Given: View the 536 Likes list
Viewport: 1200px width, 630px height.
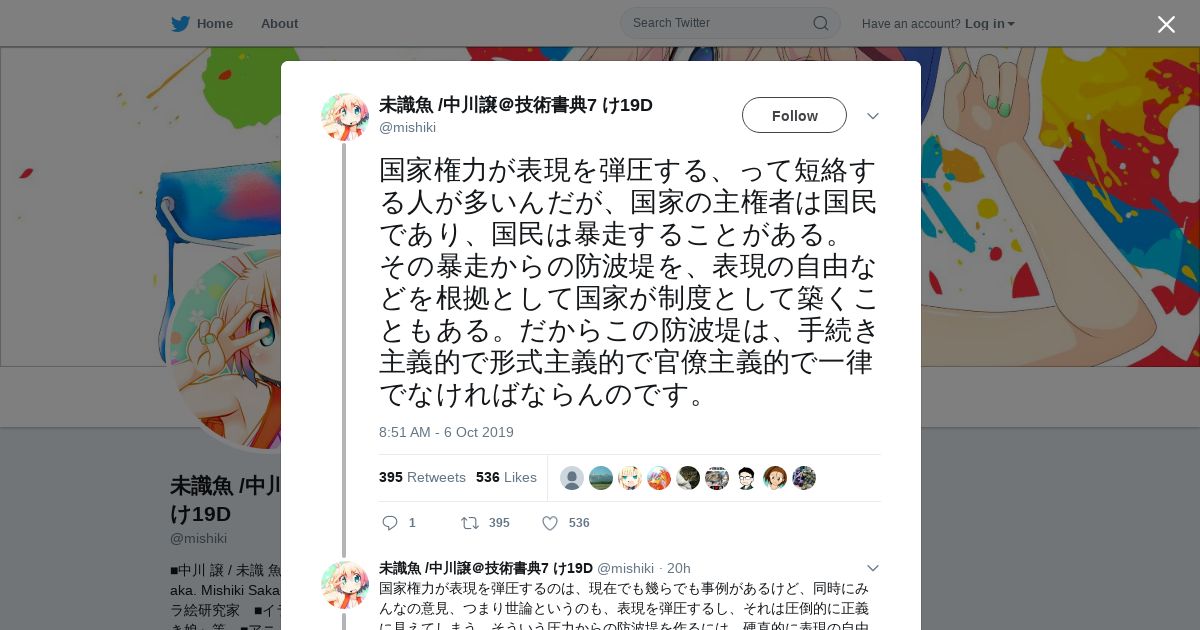Looking at the screenshot, I should [x=506, y=478].
